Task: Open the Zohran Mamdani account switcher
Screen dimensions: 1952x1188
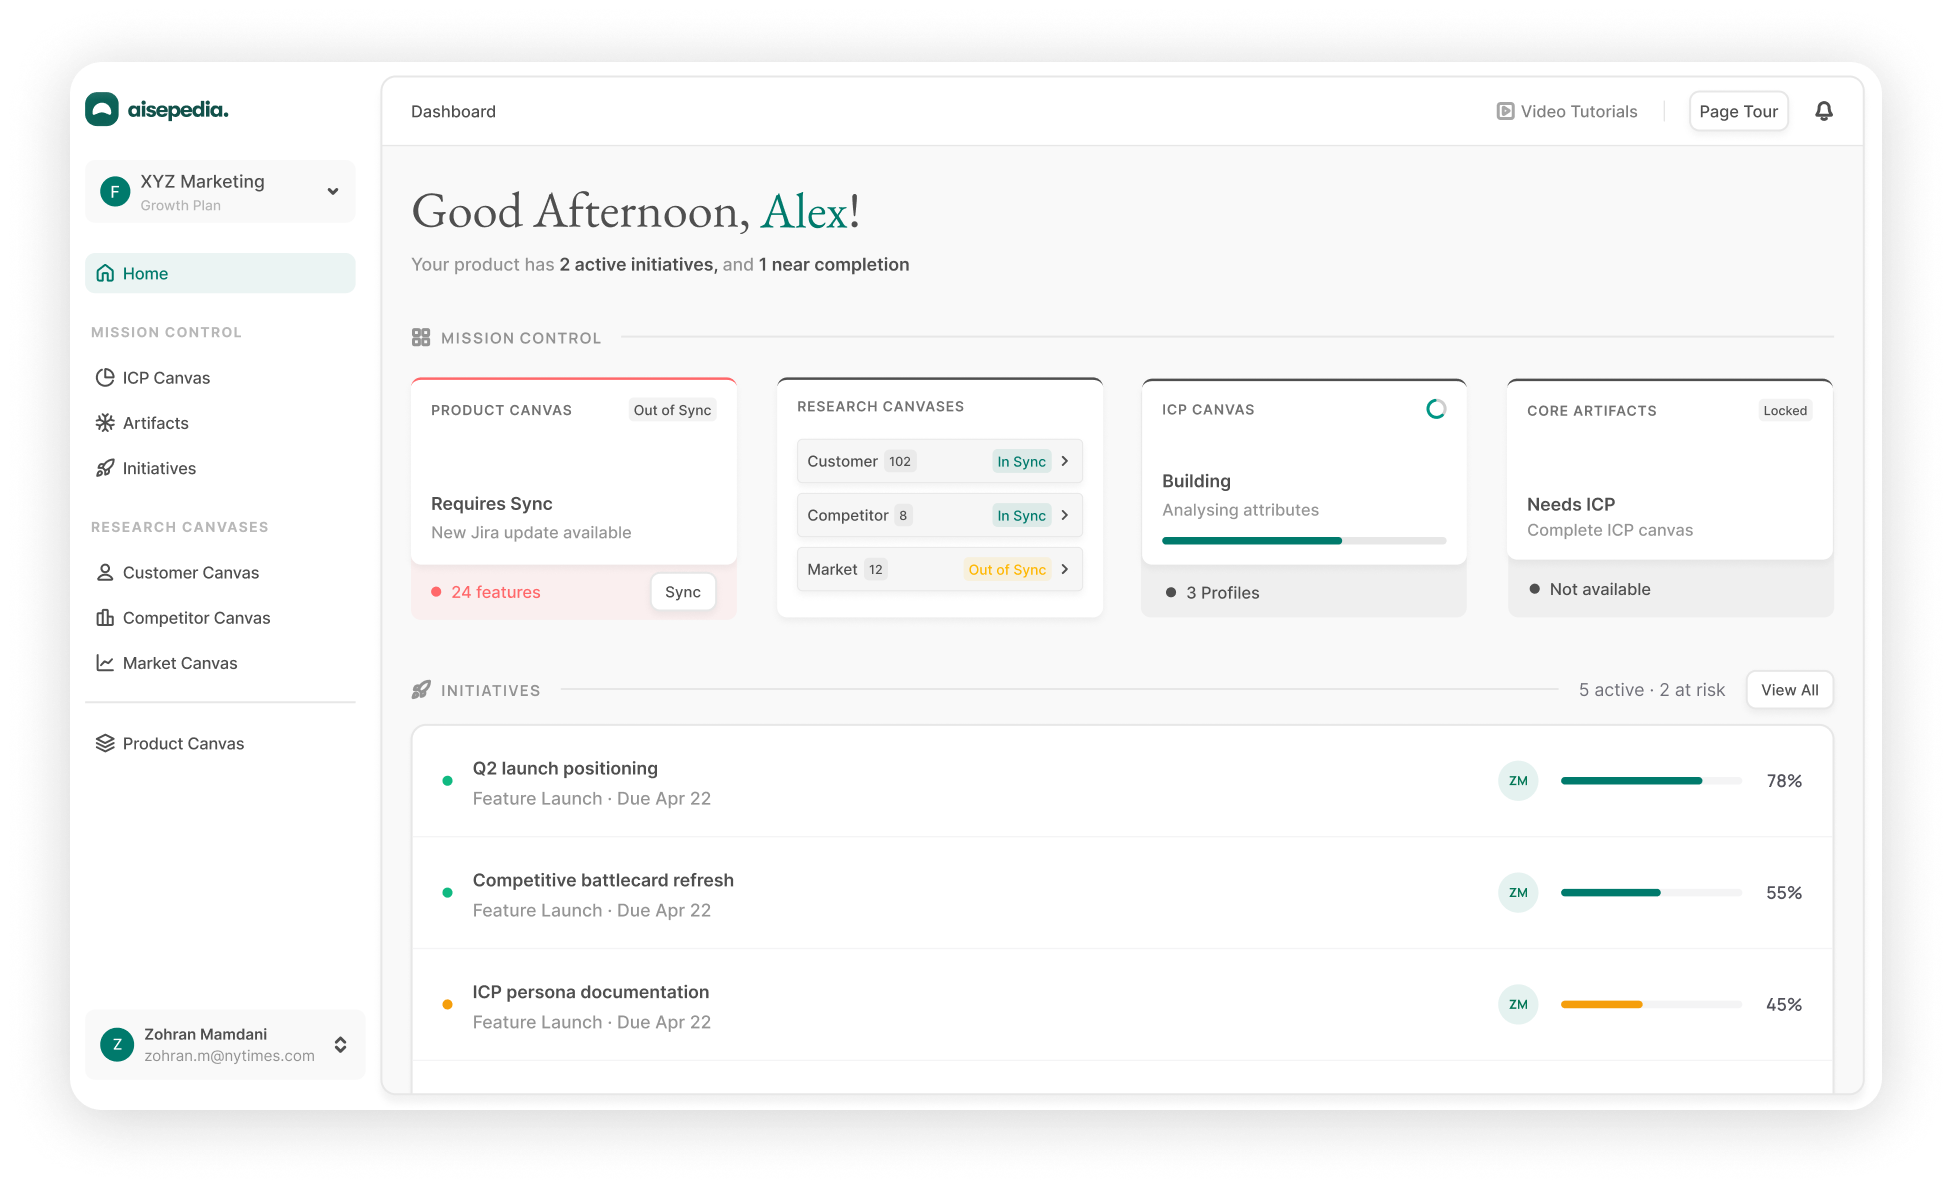Action: pos(340,1044)
